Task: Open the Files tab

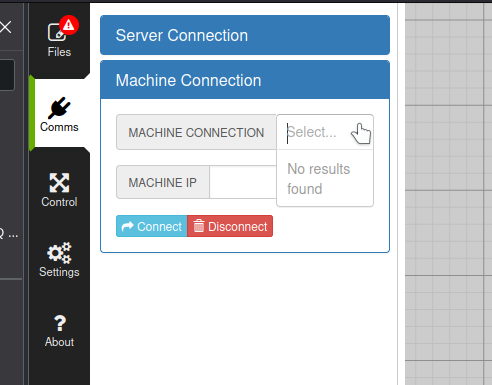Action: click(x=59, y=39)
